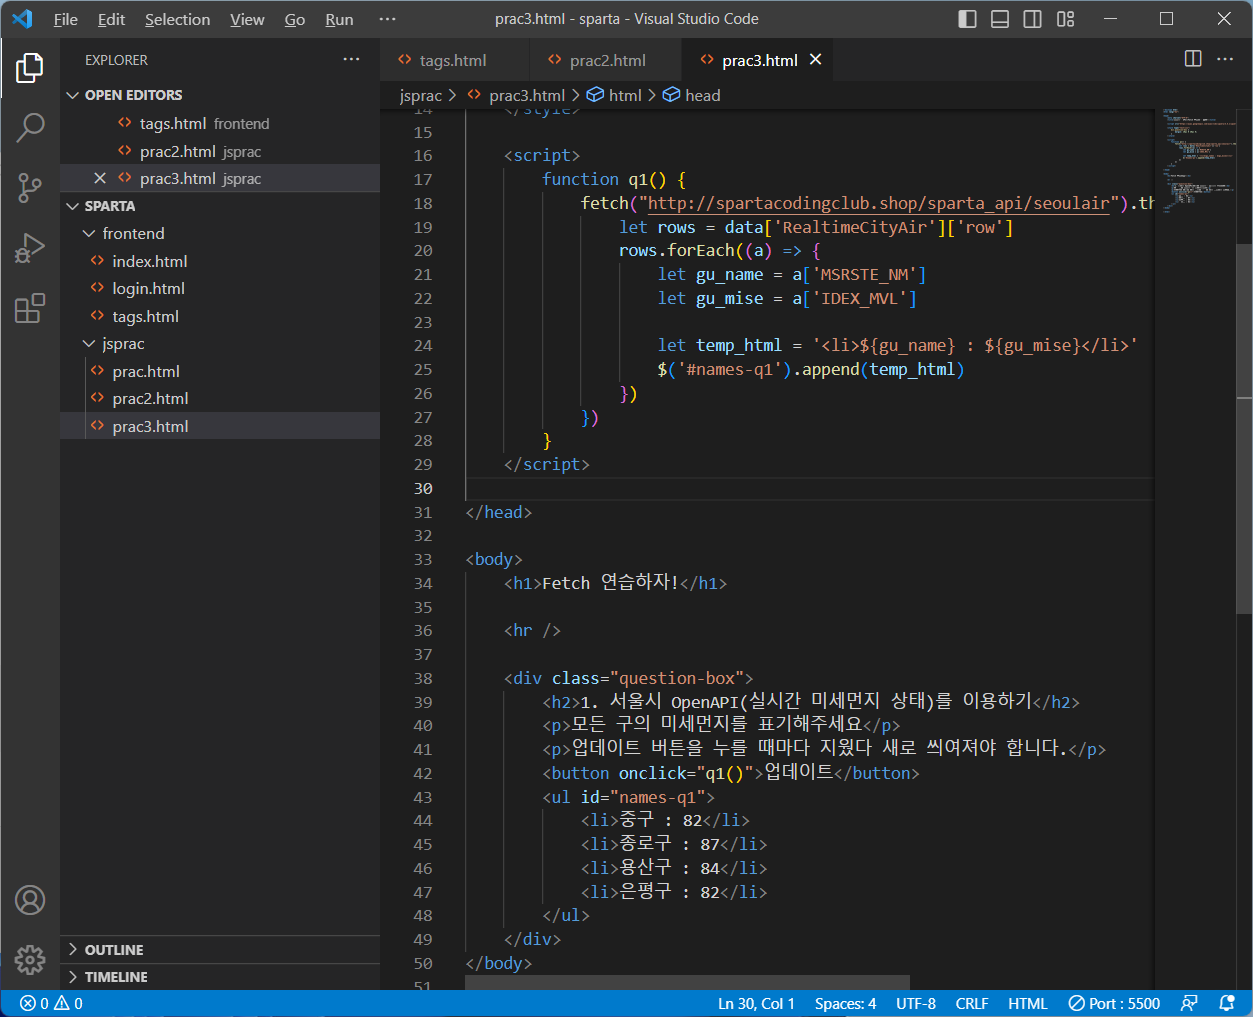Open the Search view in activity bar
Screen dimensions: 1253x1017
tap(30, 127)
